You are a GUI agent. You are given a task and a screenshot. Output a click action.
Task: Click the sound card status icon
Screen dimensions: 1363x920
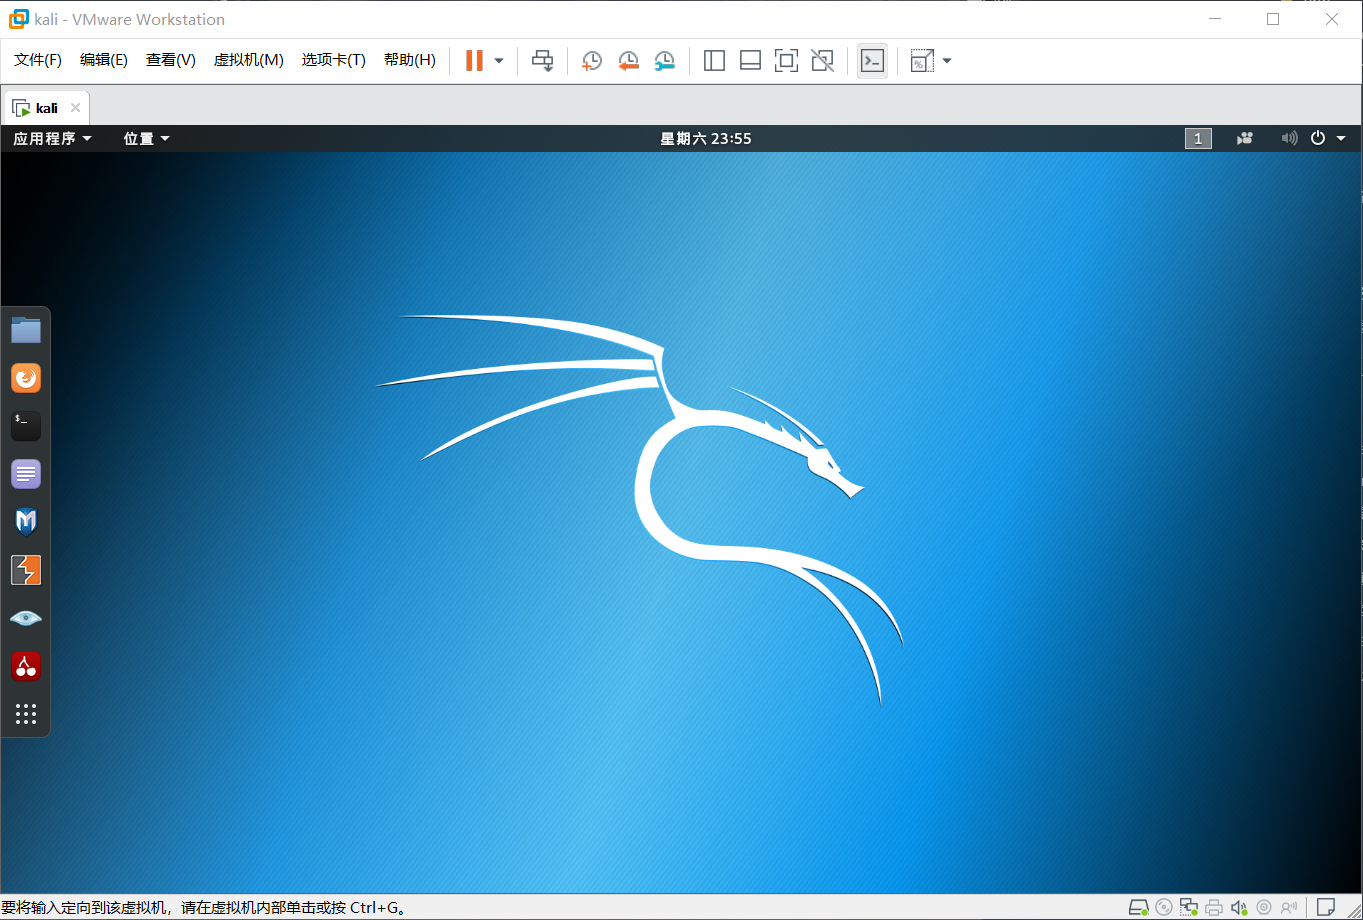point(1239,907)
